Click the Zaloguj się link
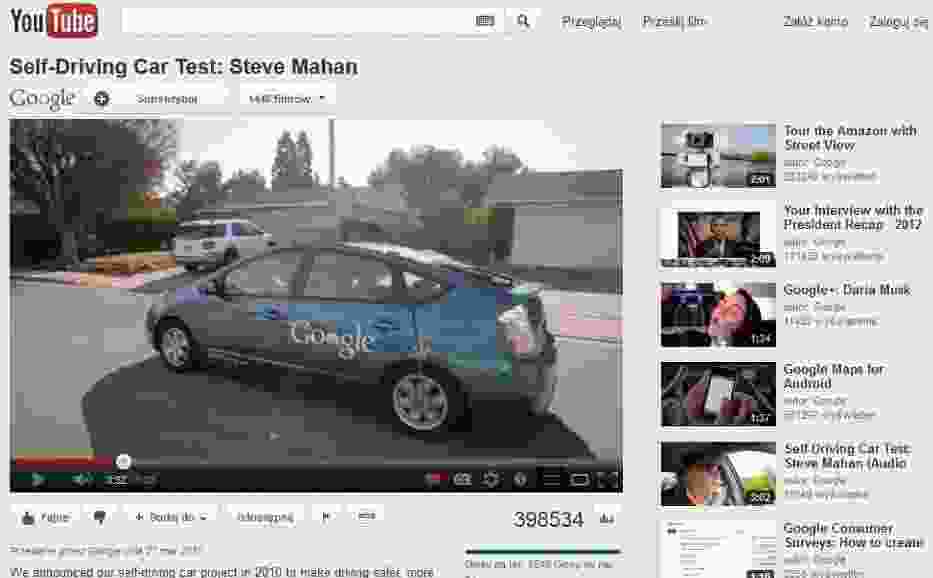This screenshot has width=933, height=578. click(898, 22)
